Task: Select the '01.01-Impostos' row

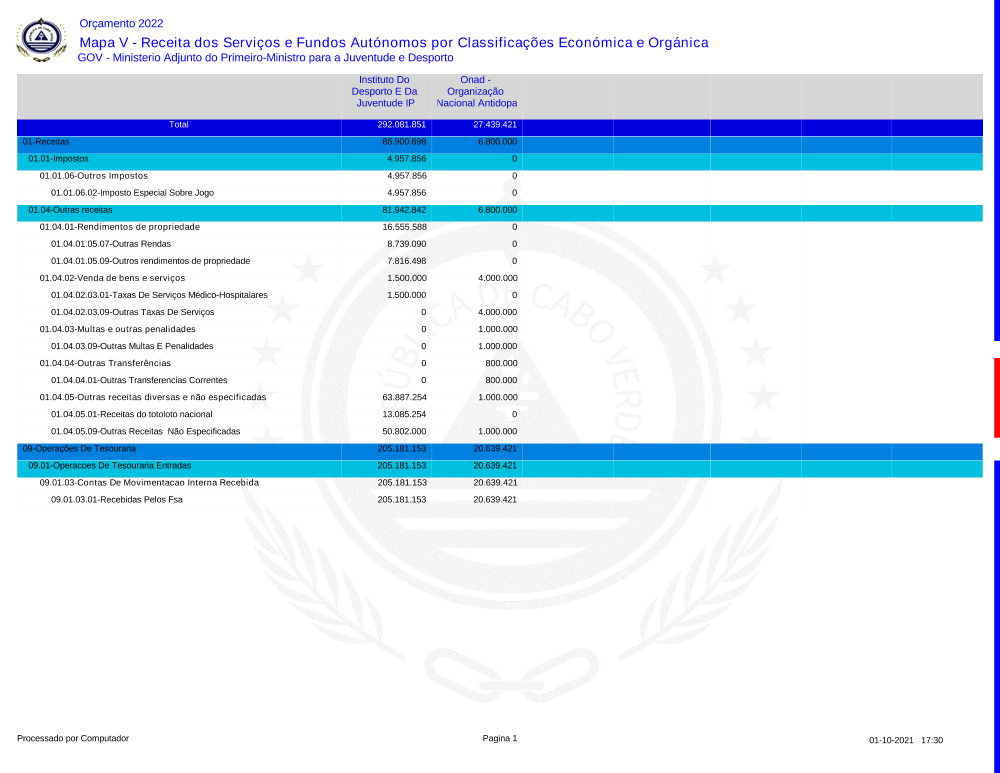Action: tap(58, 159)
